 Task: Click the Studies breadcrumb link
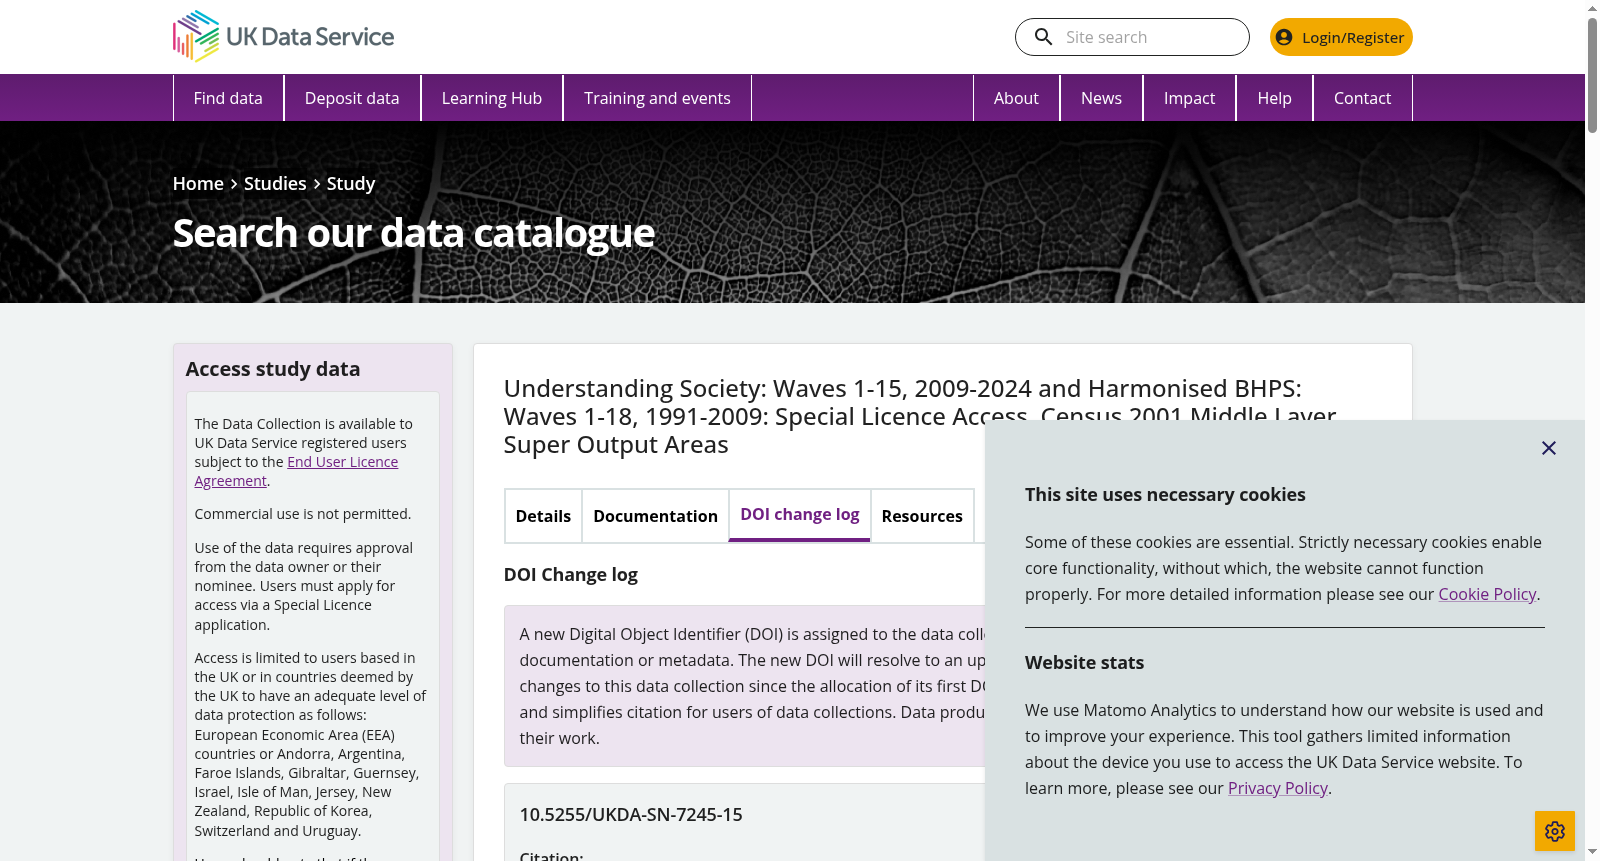pos(275,184)
